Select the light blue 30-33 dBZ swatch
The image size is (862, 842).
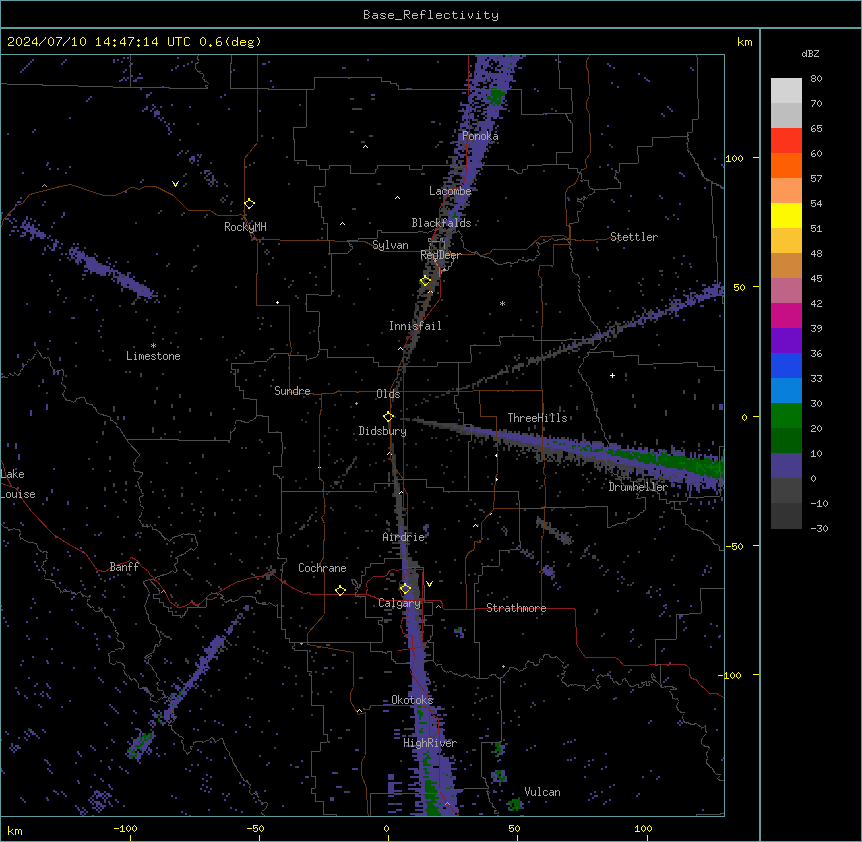[x=786, y=391]
